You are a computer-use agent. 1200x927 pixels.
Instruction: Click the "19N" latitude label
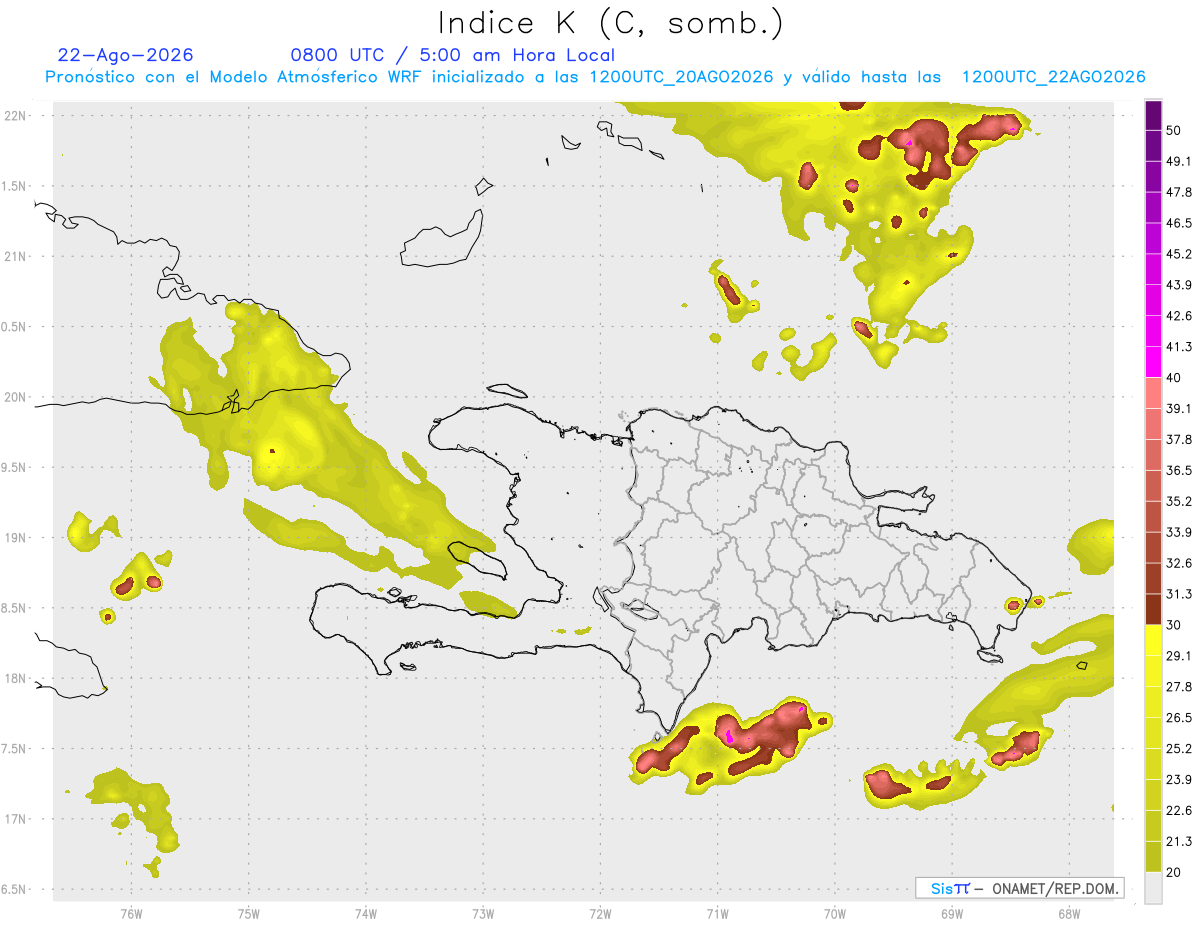tap(15, 537)
